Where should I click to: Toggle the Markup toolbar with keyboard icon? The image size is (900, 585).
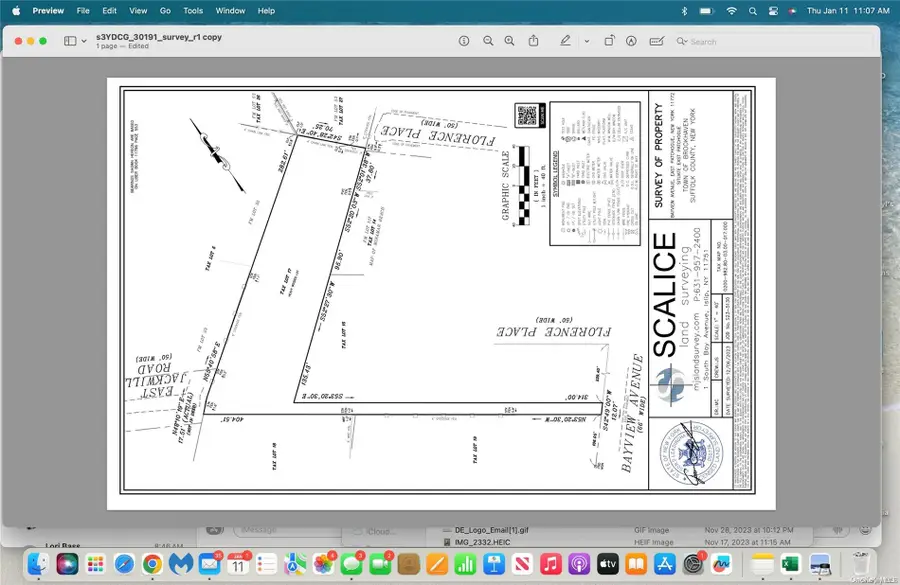[x=655, y=41]
